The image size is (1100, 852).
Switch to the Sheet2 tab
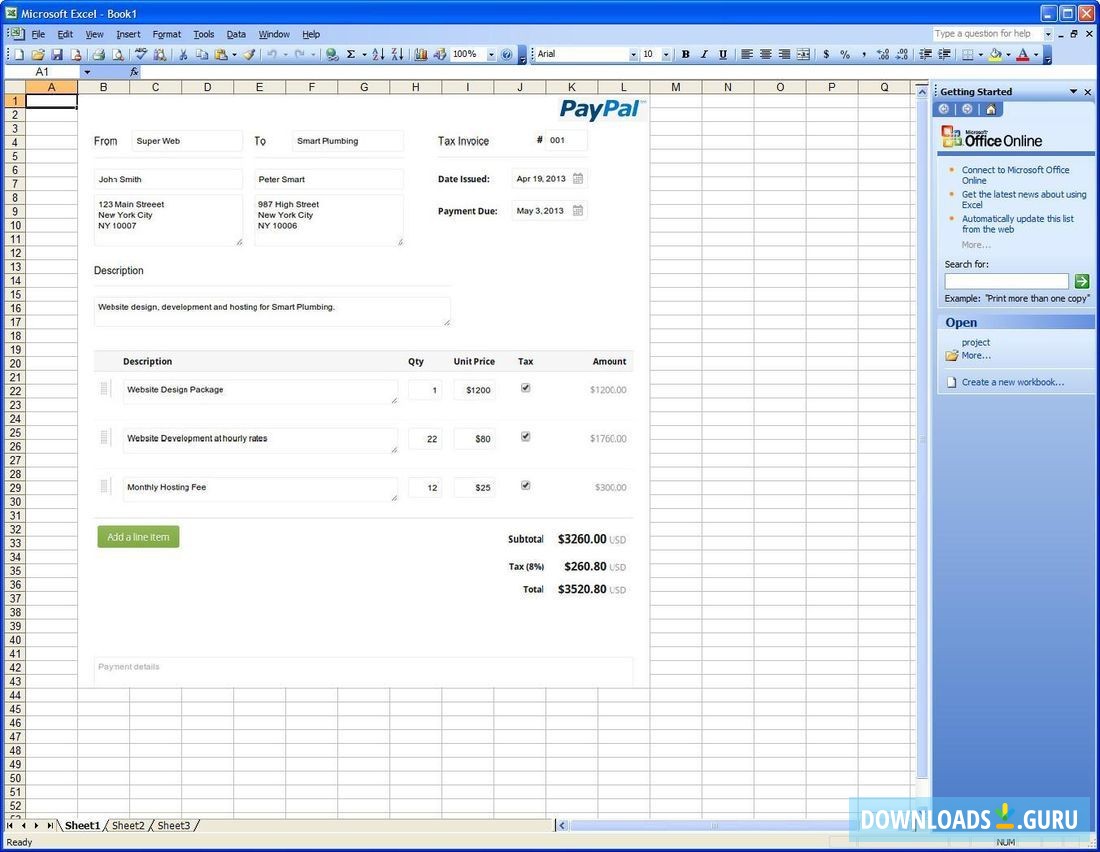[x=128, y=825]
